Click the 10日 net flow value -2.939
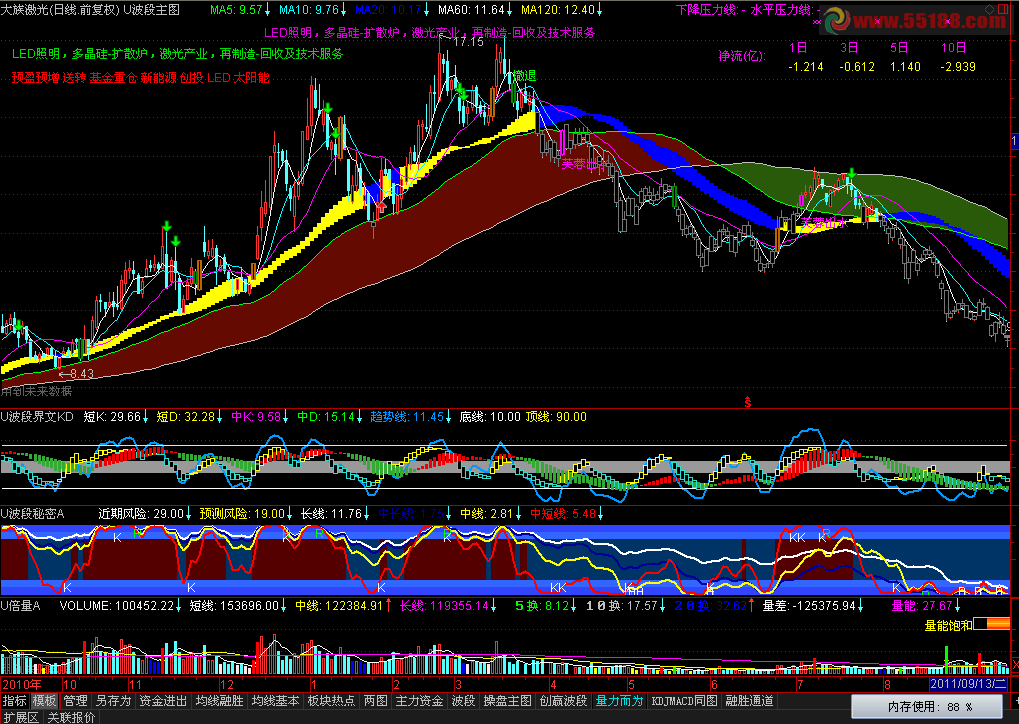This screenshot has width=1019, height=724. coord(957,66)
